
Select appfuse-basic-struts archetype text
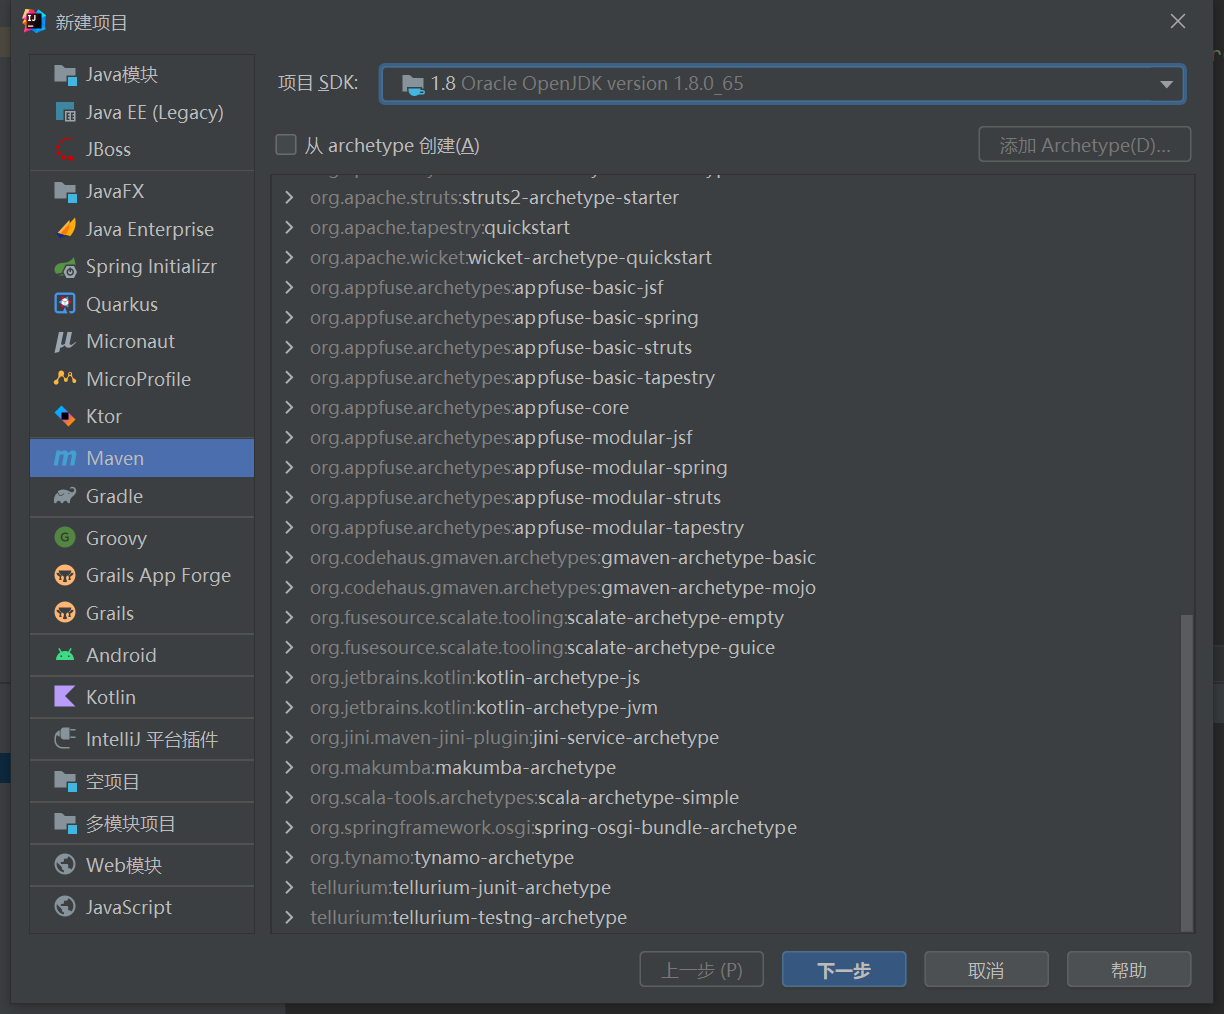[x=603, y=348]
